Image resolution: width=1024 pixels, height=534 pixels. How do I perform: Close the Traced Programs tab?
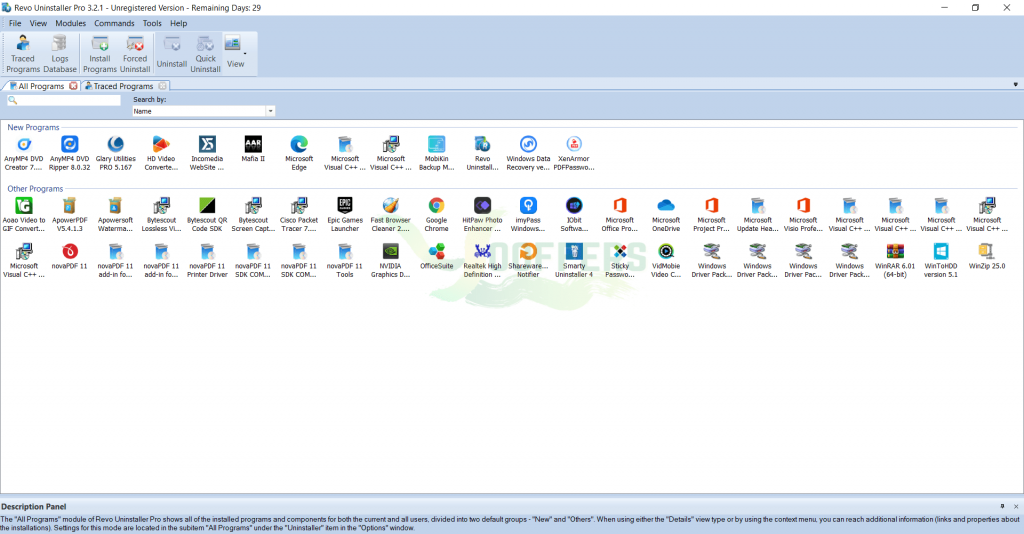[x=163, y=86]
